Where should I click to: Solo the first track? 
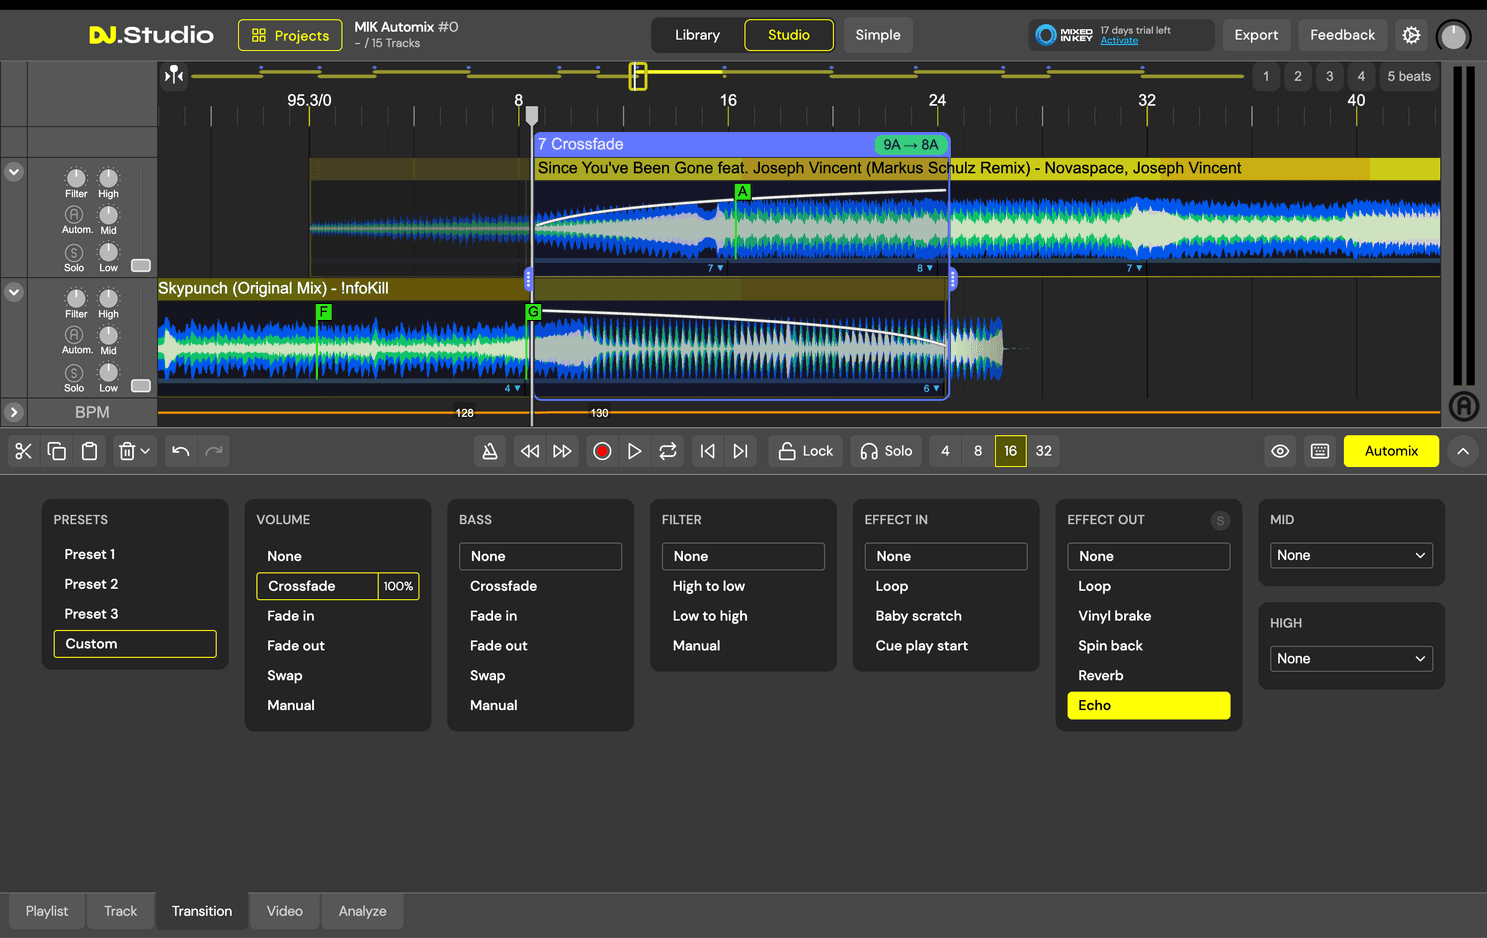pyautogui.click(x=74, y=253)
